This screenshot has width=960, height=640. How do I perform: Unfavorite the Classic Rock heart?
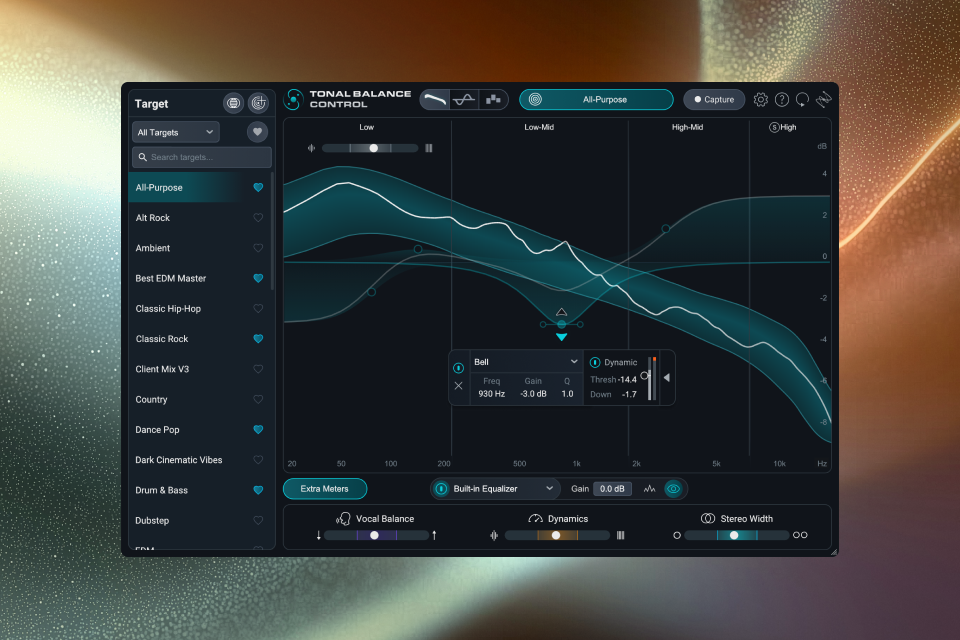click(x=258, y=339)
